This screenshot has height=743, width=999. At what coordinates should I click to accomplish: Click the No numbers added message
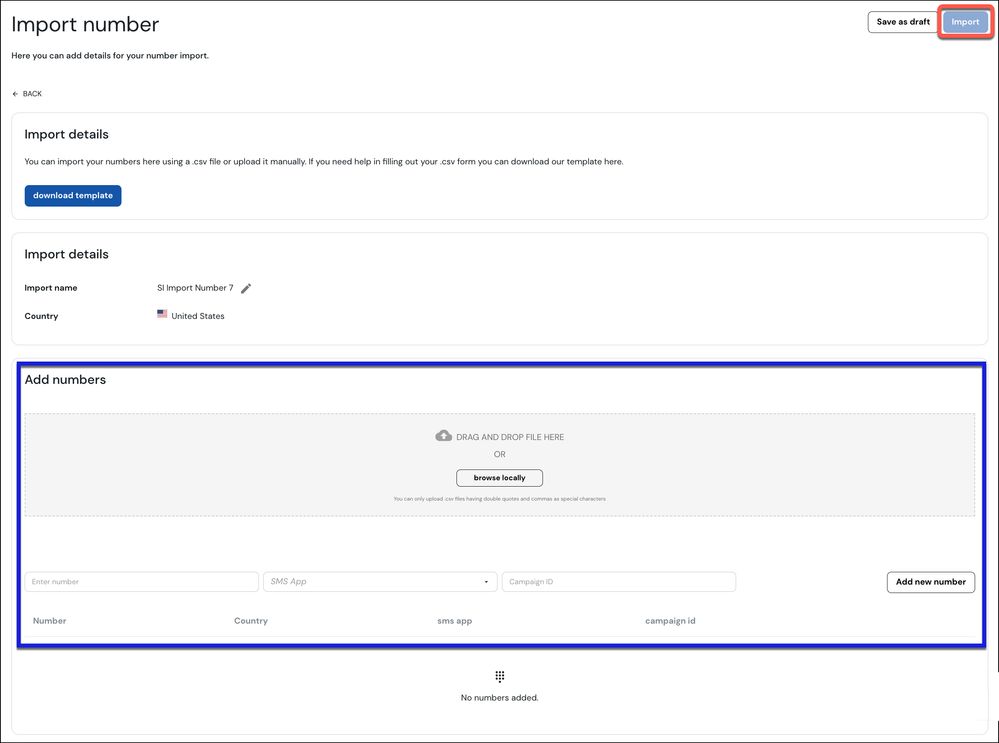click(500, 698)
